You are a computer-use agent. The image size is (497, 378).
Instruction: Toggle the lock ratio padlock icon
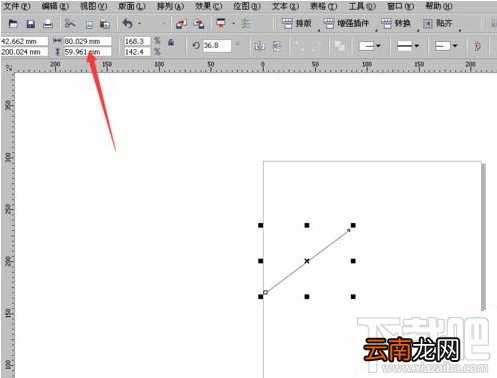pyautogui.click(x=171, y=42)
